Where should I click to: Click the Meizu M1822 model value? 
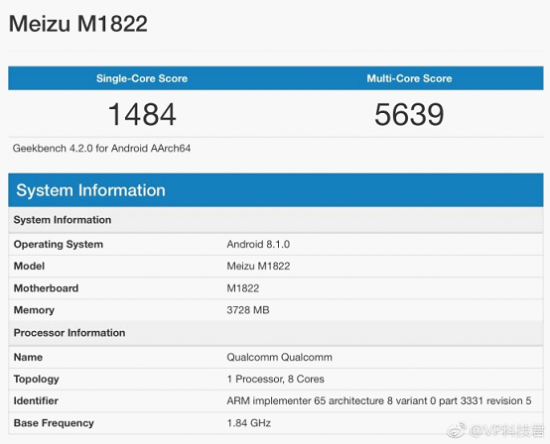pyautogui.click(x=258, y=266)
